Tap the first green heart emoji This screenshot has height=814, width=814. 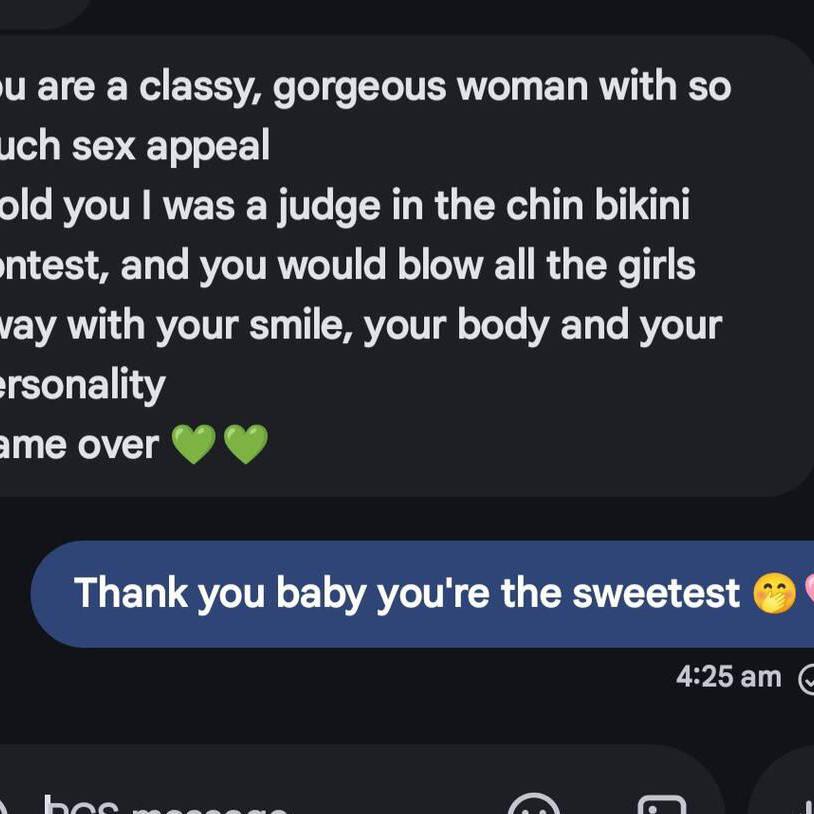[x=194, y=444]
